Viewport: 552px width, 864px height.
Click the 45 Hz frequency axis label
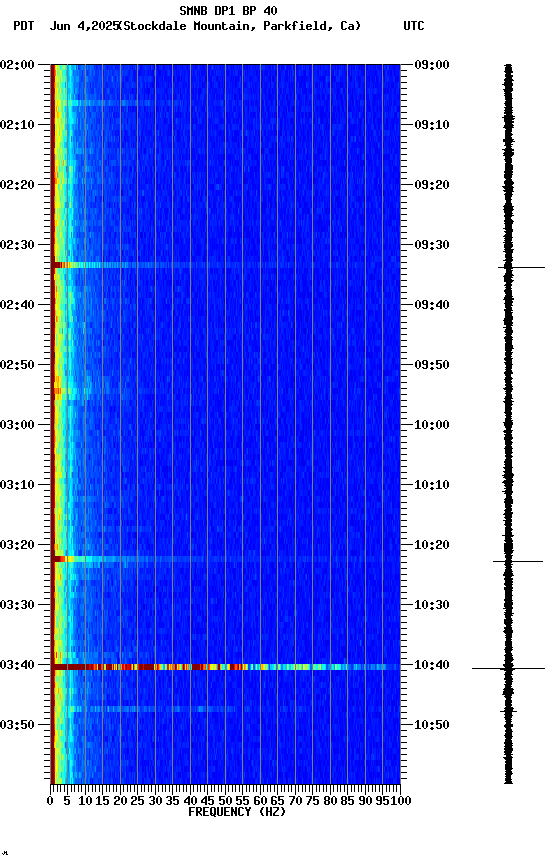pos(208,801)
